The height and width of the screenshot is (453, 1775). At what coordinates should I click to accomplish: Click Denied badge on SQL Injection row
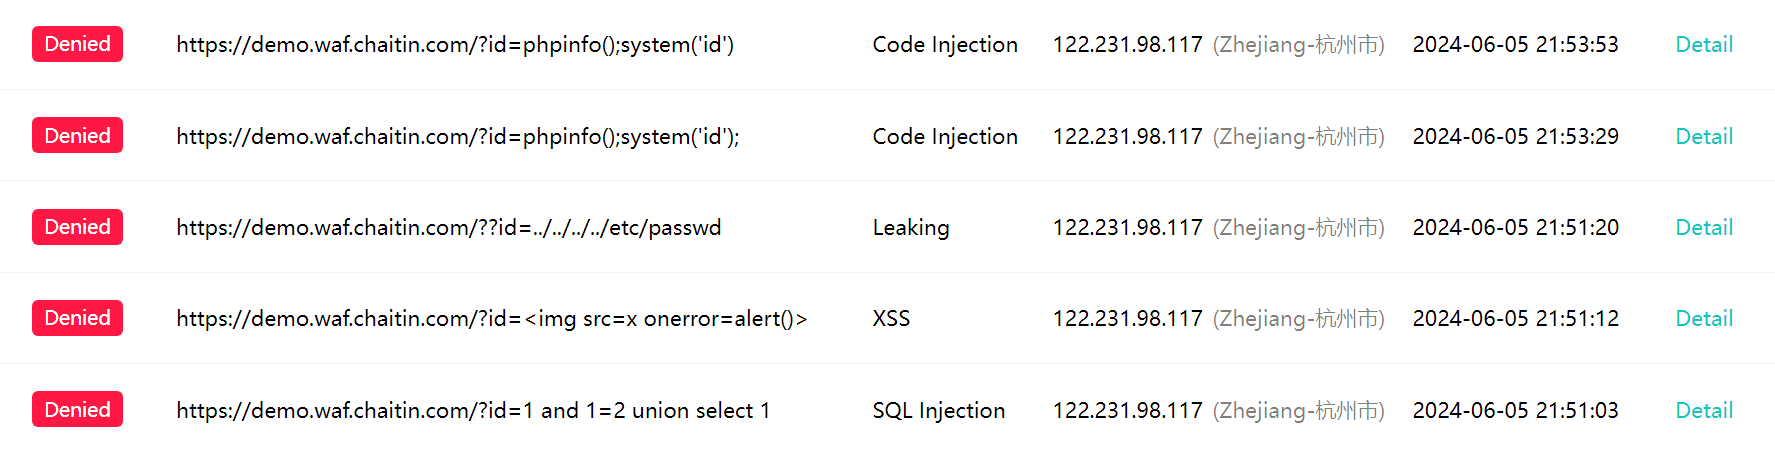click(77, 410)
